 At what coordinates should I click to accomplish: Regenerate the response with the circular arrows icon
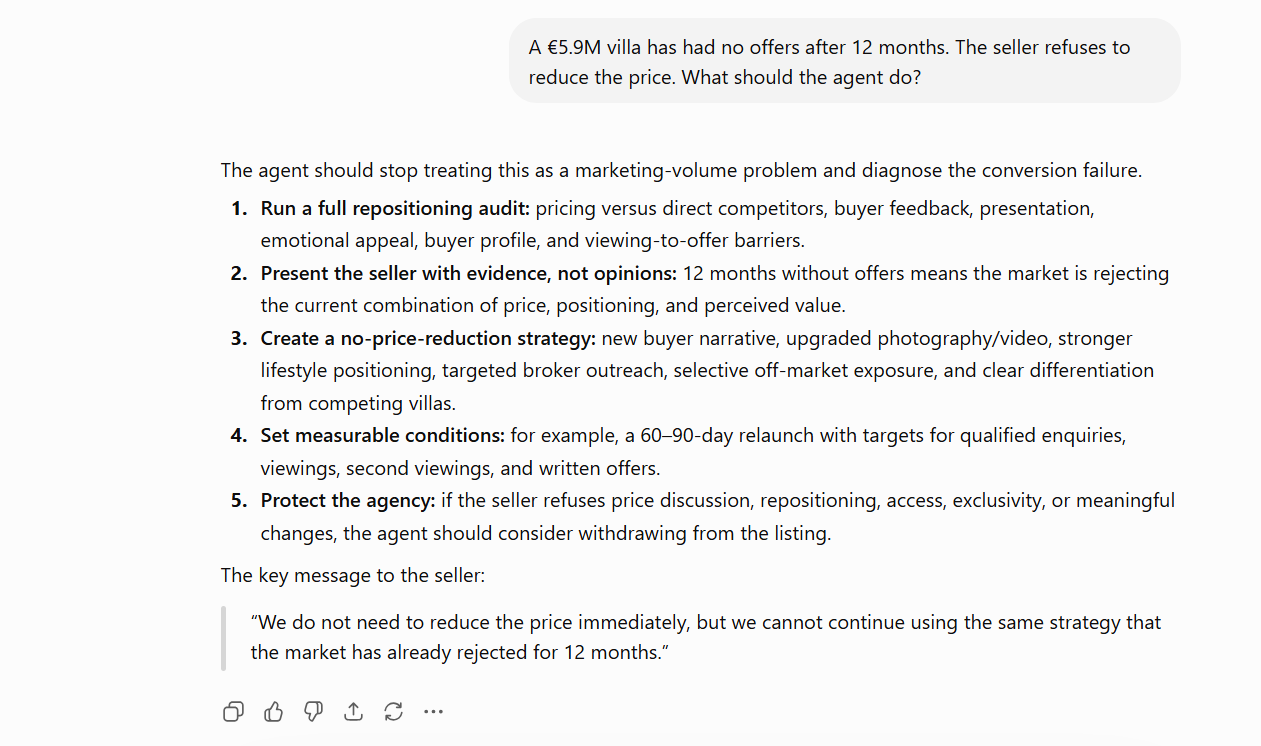pyautogui.click(x=393, y=712)
